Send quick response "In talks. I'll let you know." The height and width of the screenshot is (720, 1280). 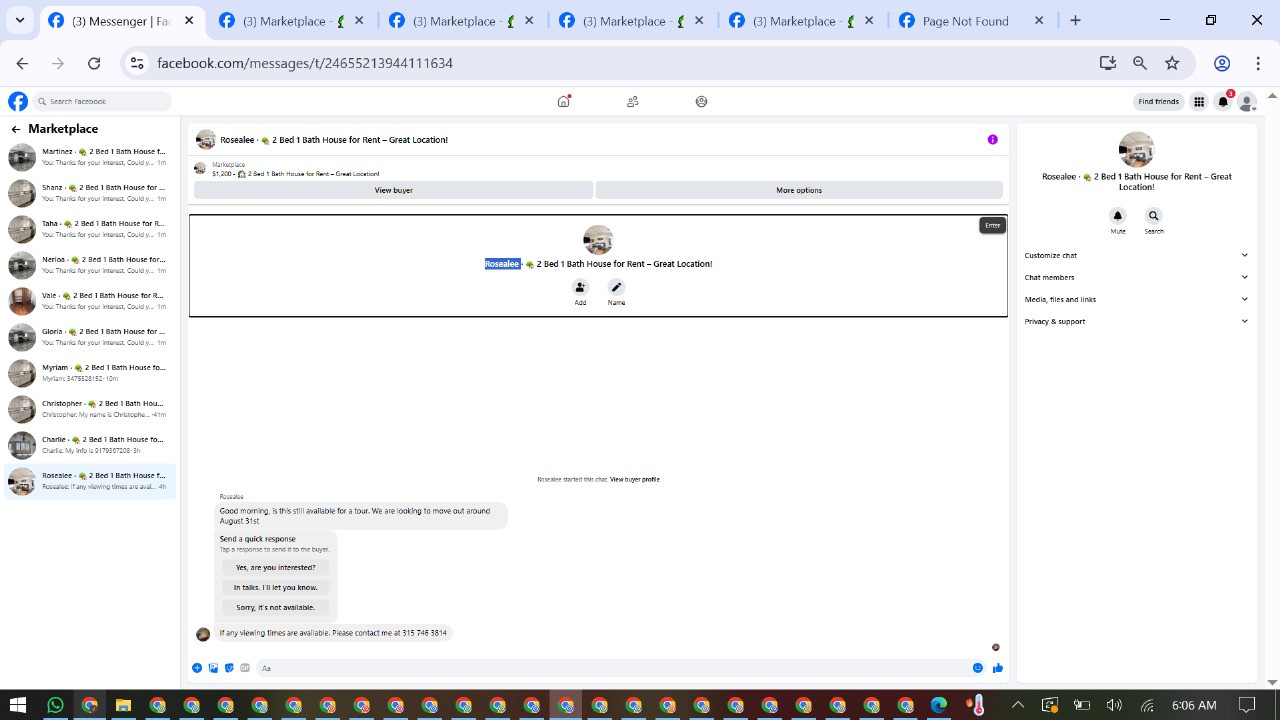[x=275, y=587]
